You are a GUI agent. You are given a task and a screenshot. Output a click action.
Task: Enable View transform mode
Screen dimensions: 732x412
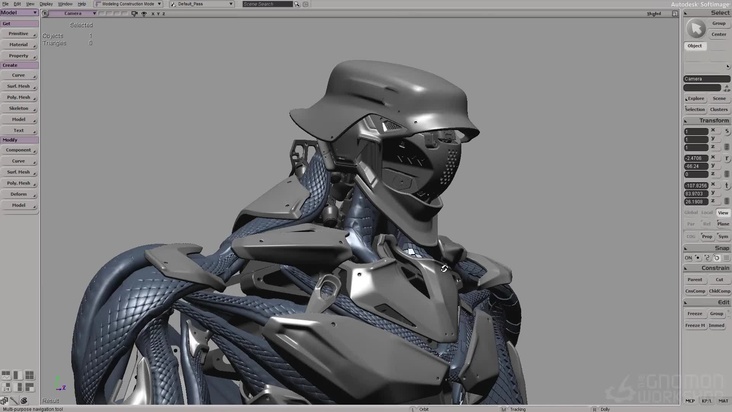[722, 212]
